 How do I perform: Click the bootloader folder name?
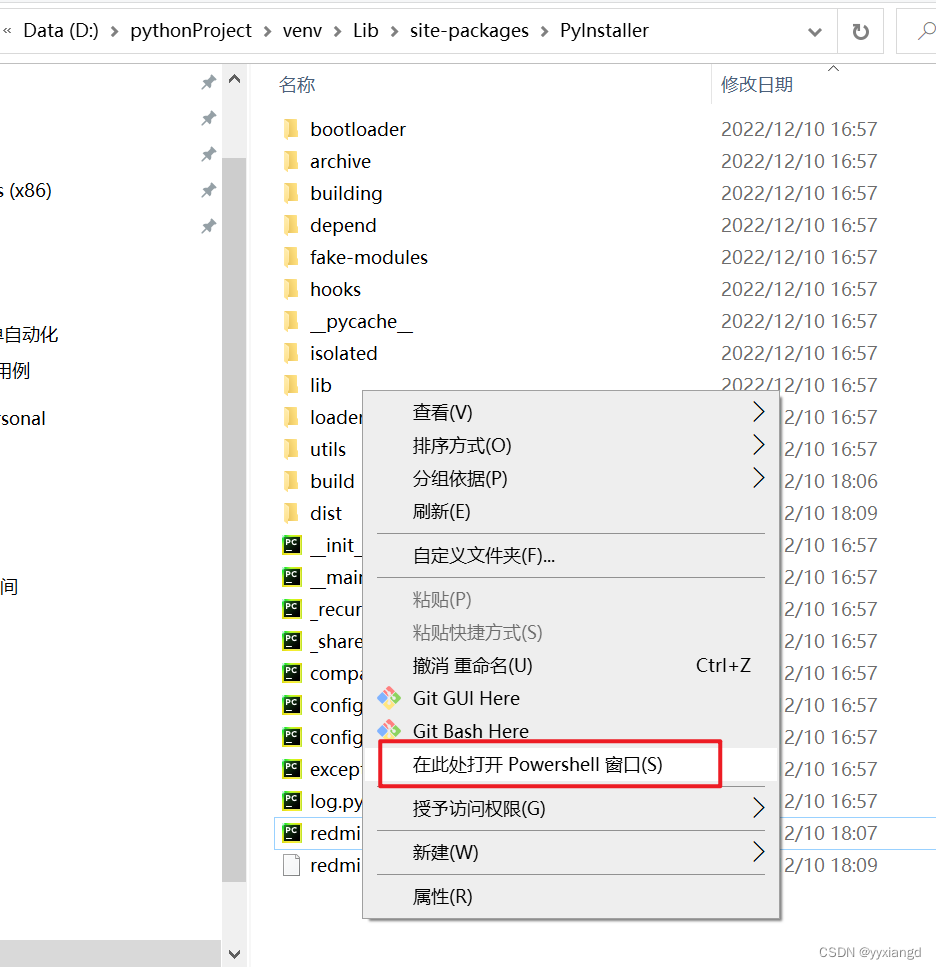point(358,129)
